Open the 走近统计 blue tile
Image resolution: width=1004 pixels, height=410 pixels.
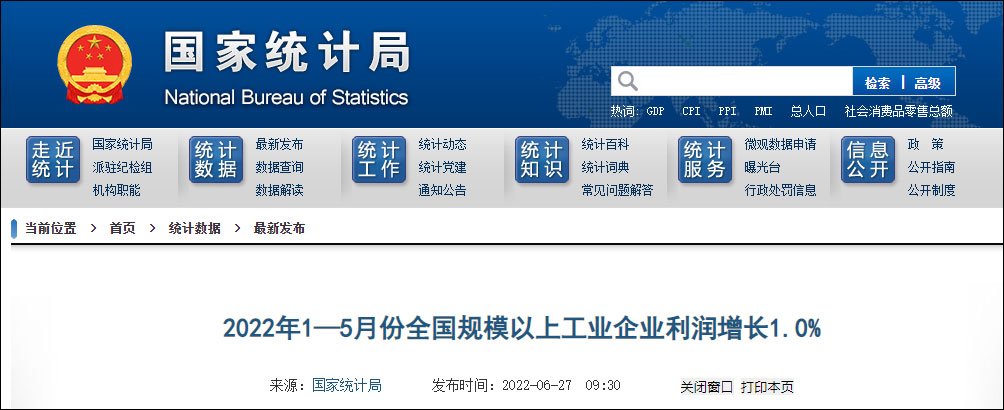[x=53, y=160]
